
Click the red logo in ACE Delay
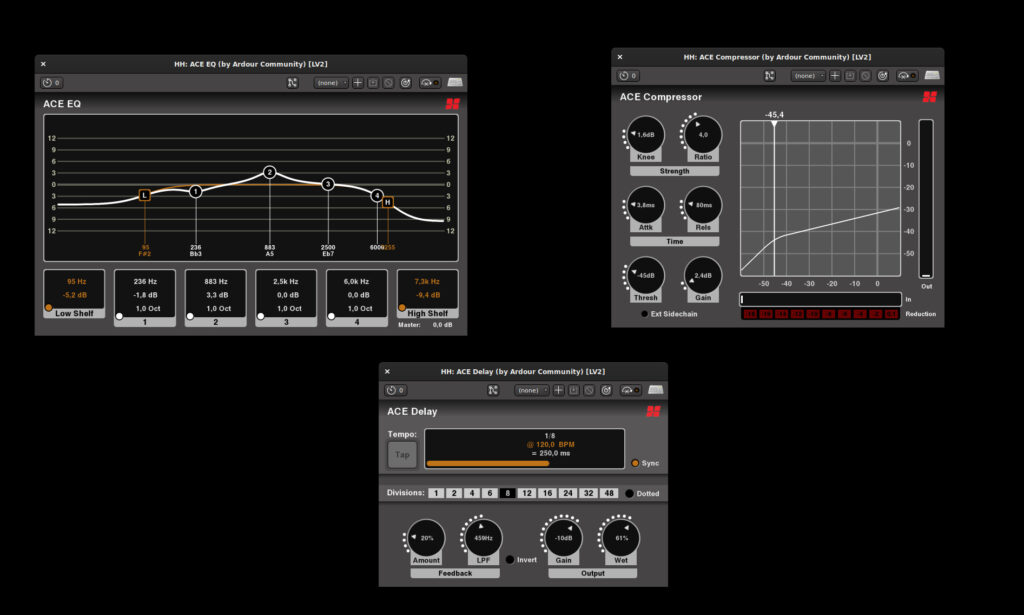[x=653, y=411]
